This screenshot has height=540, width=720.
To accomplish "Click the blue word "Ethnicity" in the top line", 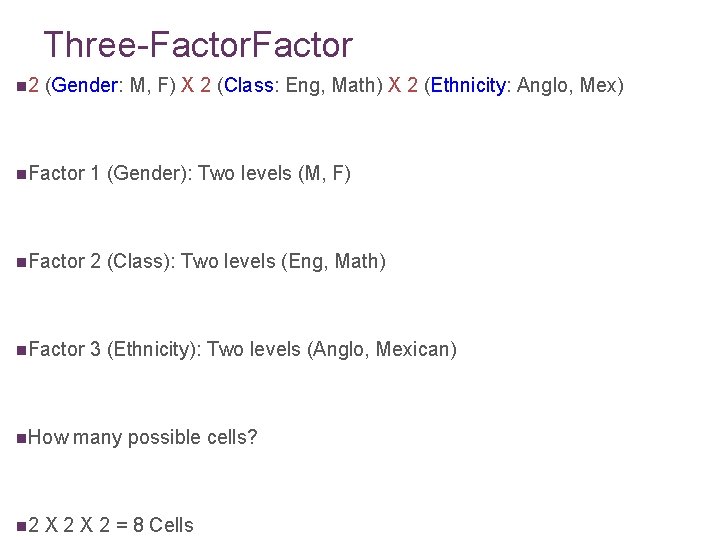I will (x=469, y=86).
